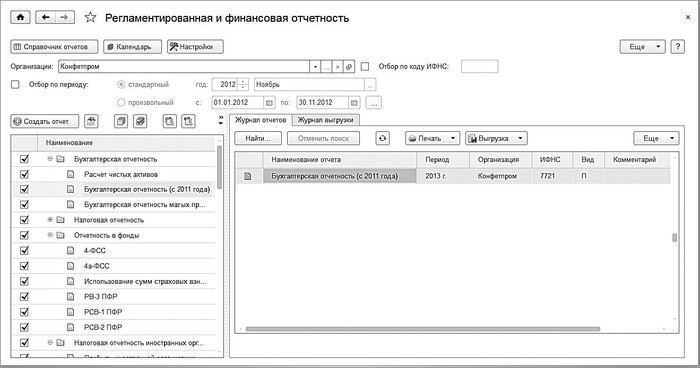This screenshot has width=700, height=368.
Task: Click the Создать отчет button
Action: pos(45,121)
